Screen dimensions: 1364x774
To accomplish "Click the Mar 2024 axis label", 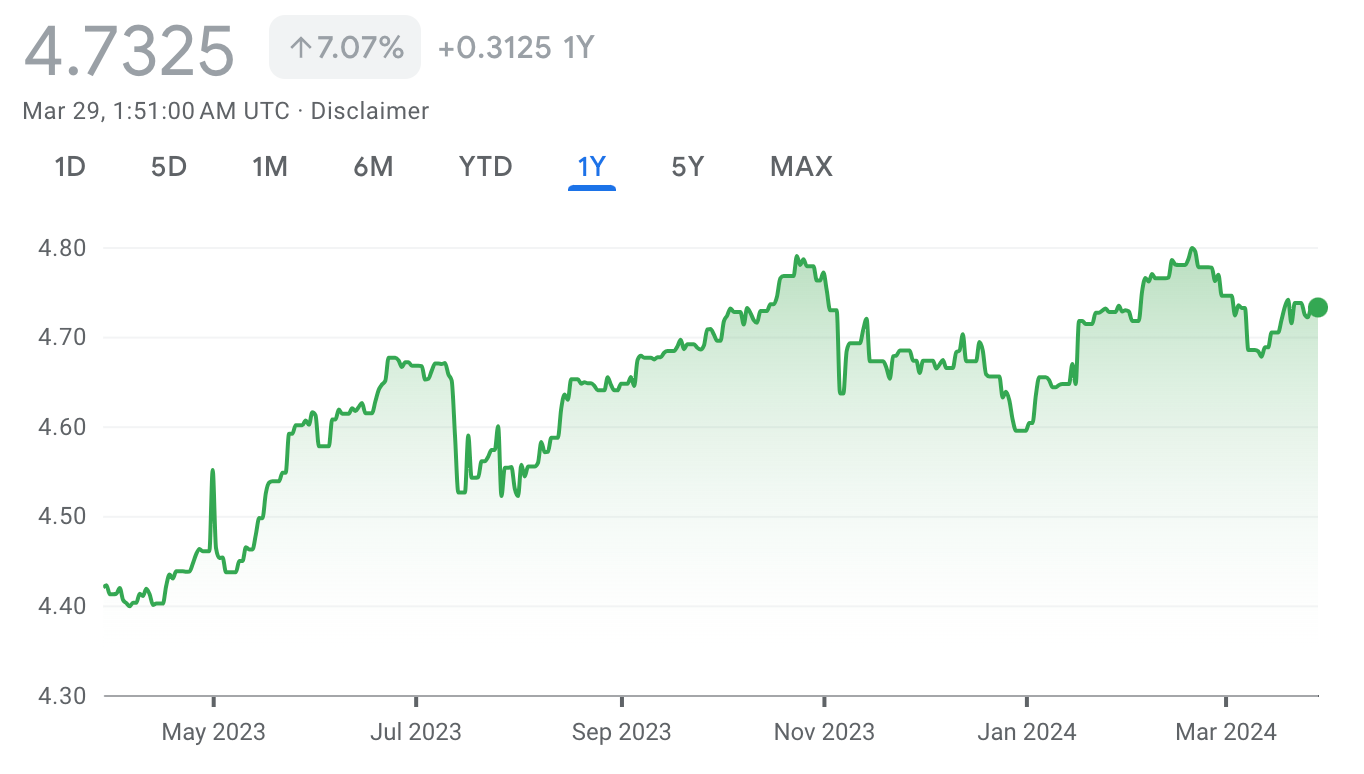I will pyautogui.click(x=1226, y=732).
